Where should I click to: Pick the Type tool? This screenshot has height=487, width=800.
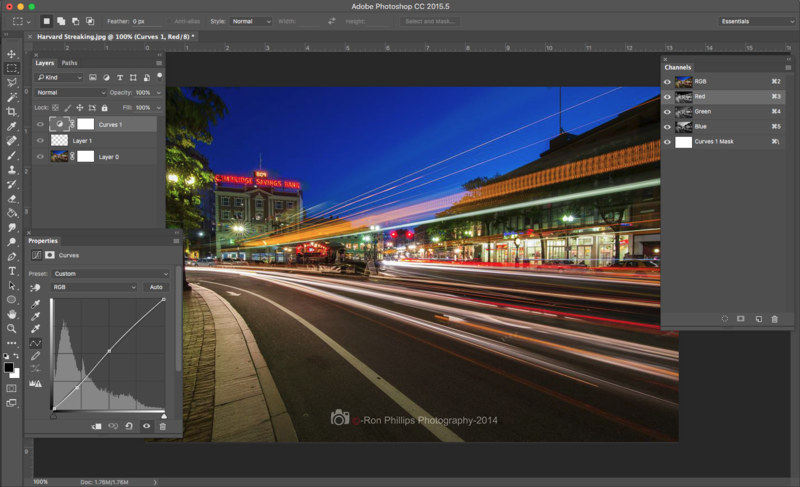tap(12, 270)
